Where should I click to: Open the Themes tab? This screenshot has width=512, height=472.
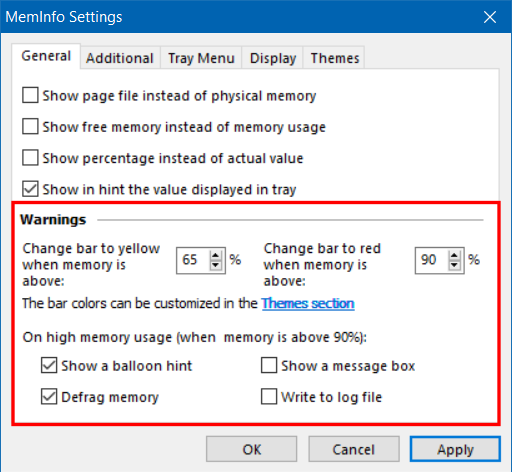click(335, 58)
